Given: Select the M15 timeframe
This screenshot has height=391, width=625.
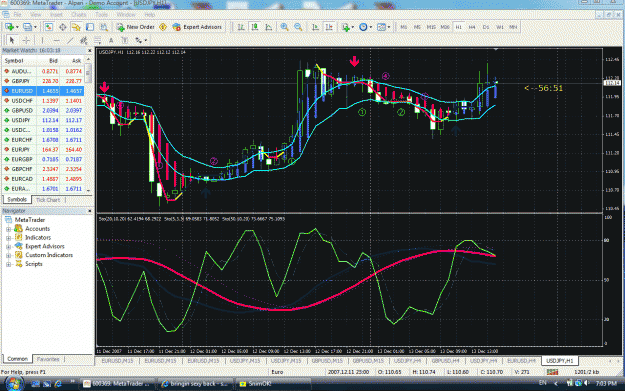Looking at the screenshot, I should [431, 27].
